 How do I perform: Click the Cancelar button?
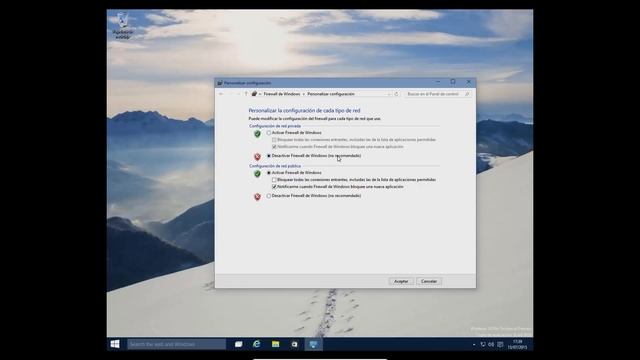point(429,281)
